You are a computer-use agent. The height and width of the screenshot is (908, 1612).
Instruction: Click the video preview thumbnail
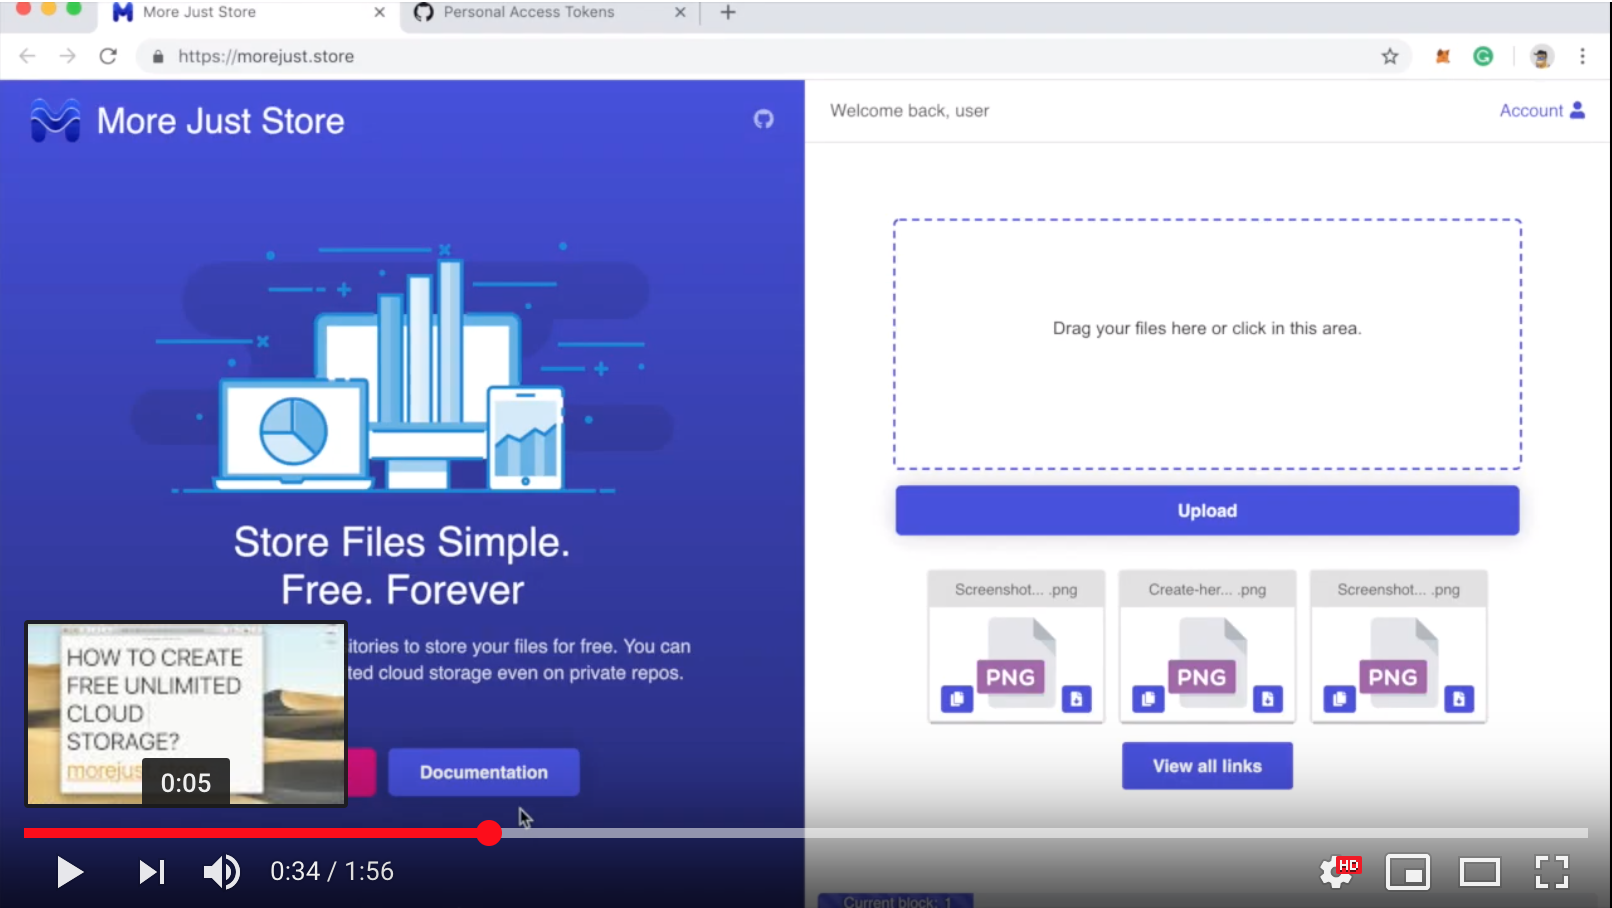point(186,714)
